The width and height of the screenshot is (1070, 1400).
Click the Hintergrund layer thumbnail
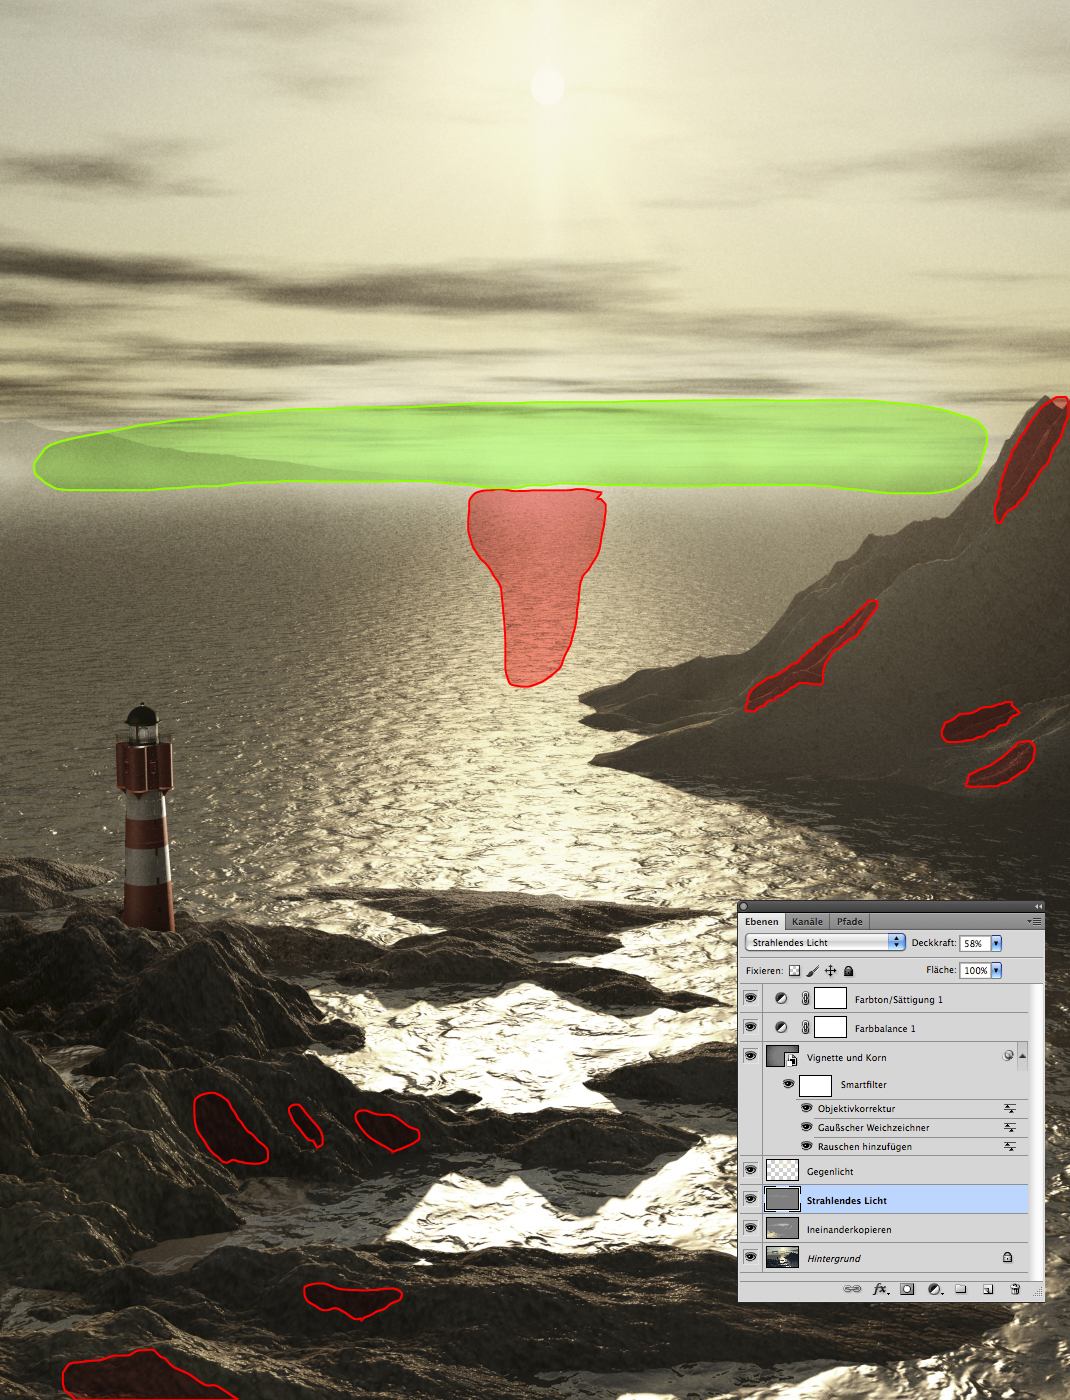[782, 1257]
